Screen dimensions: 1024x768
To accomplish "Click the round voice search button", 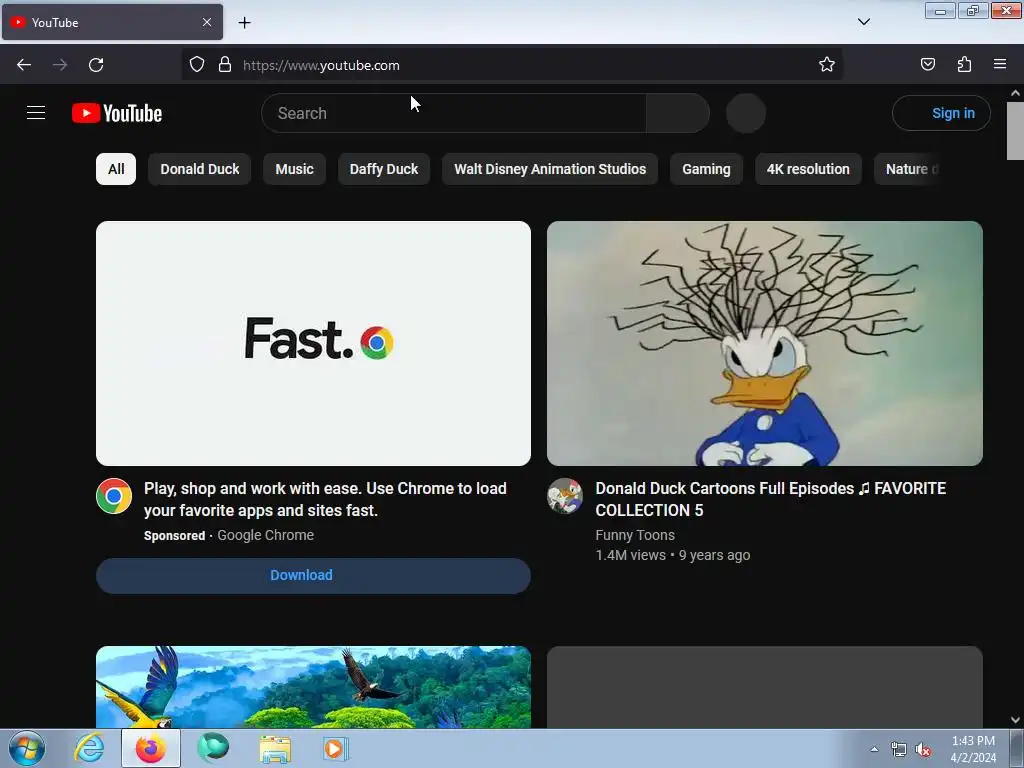I will click(746, 113).
